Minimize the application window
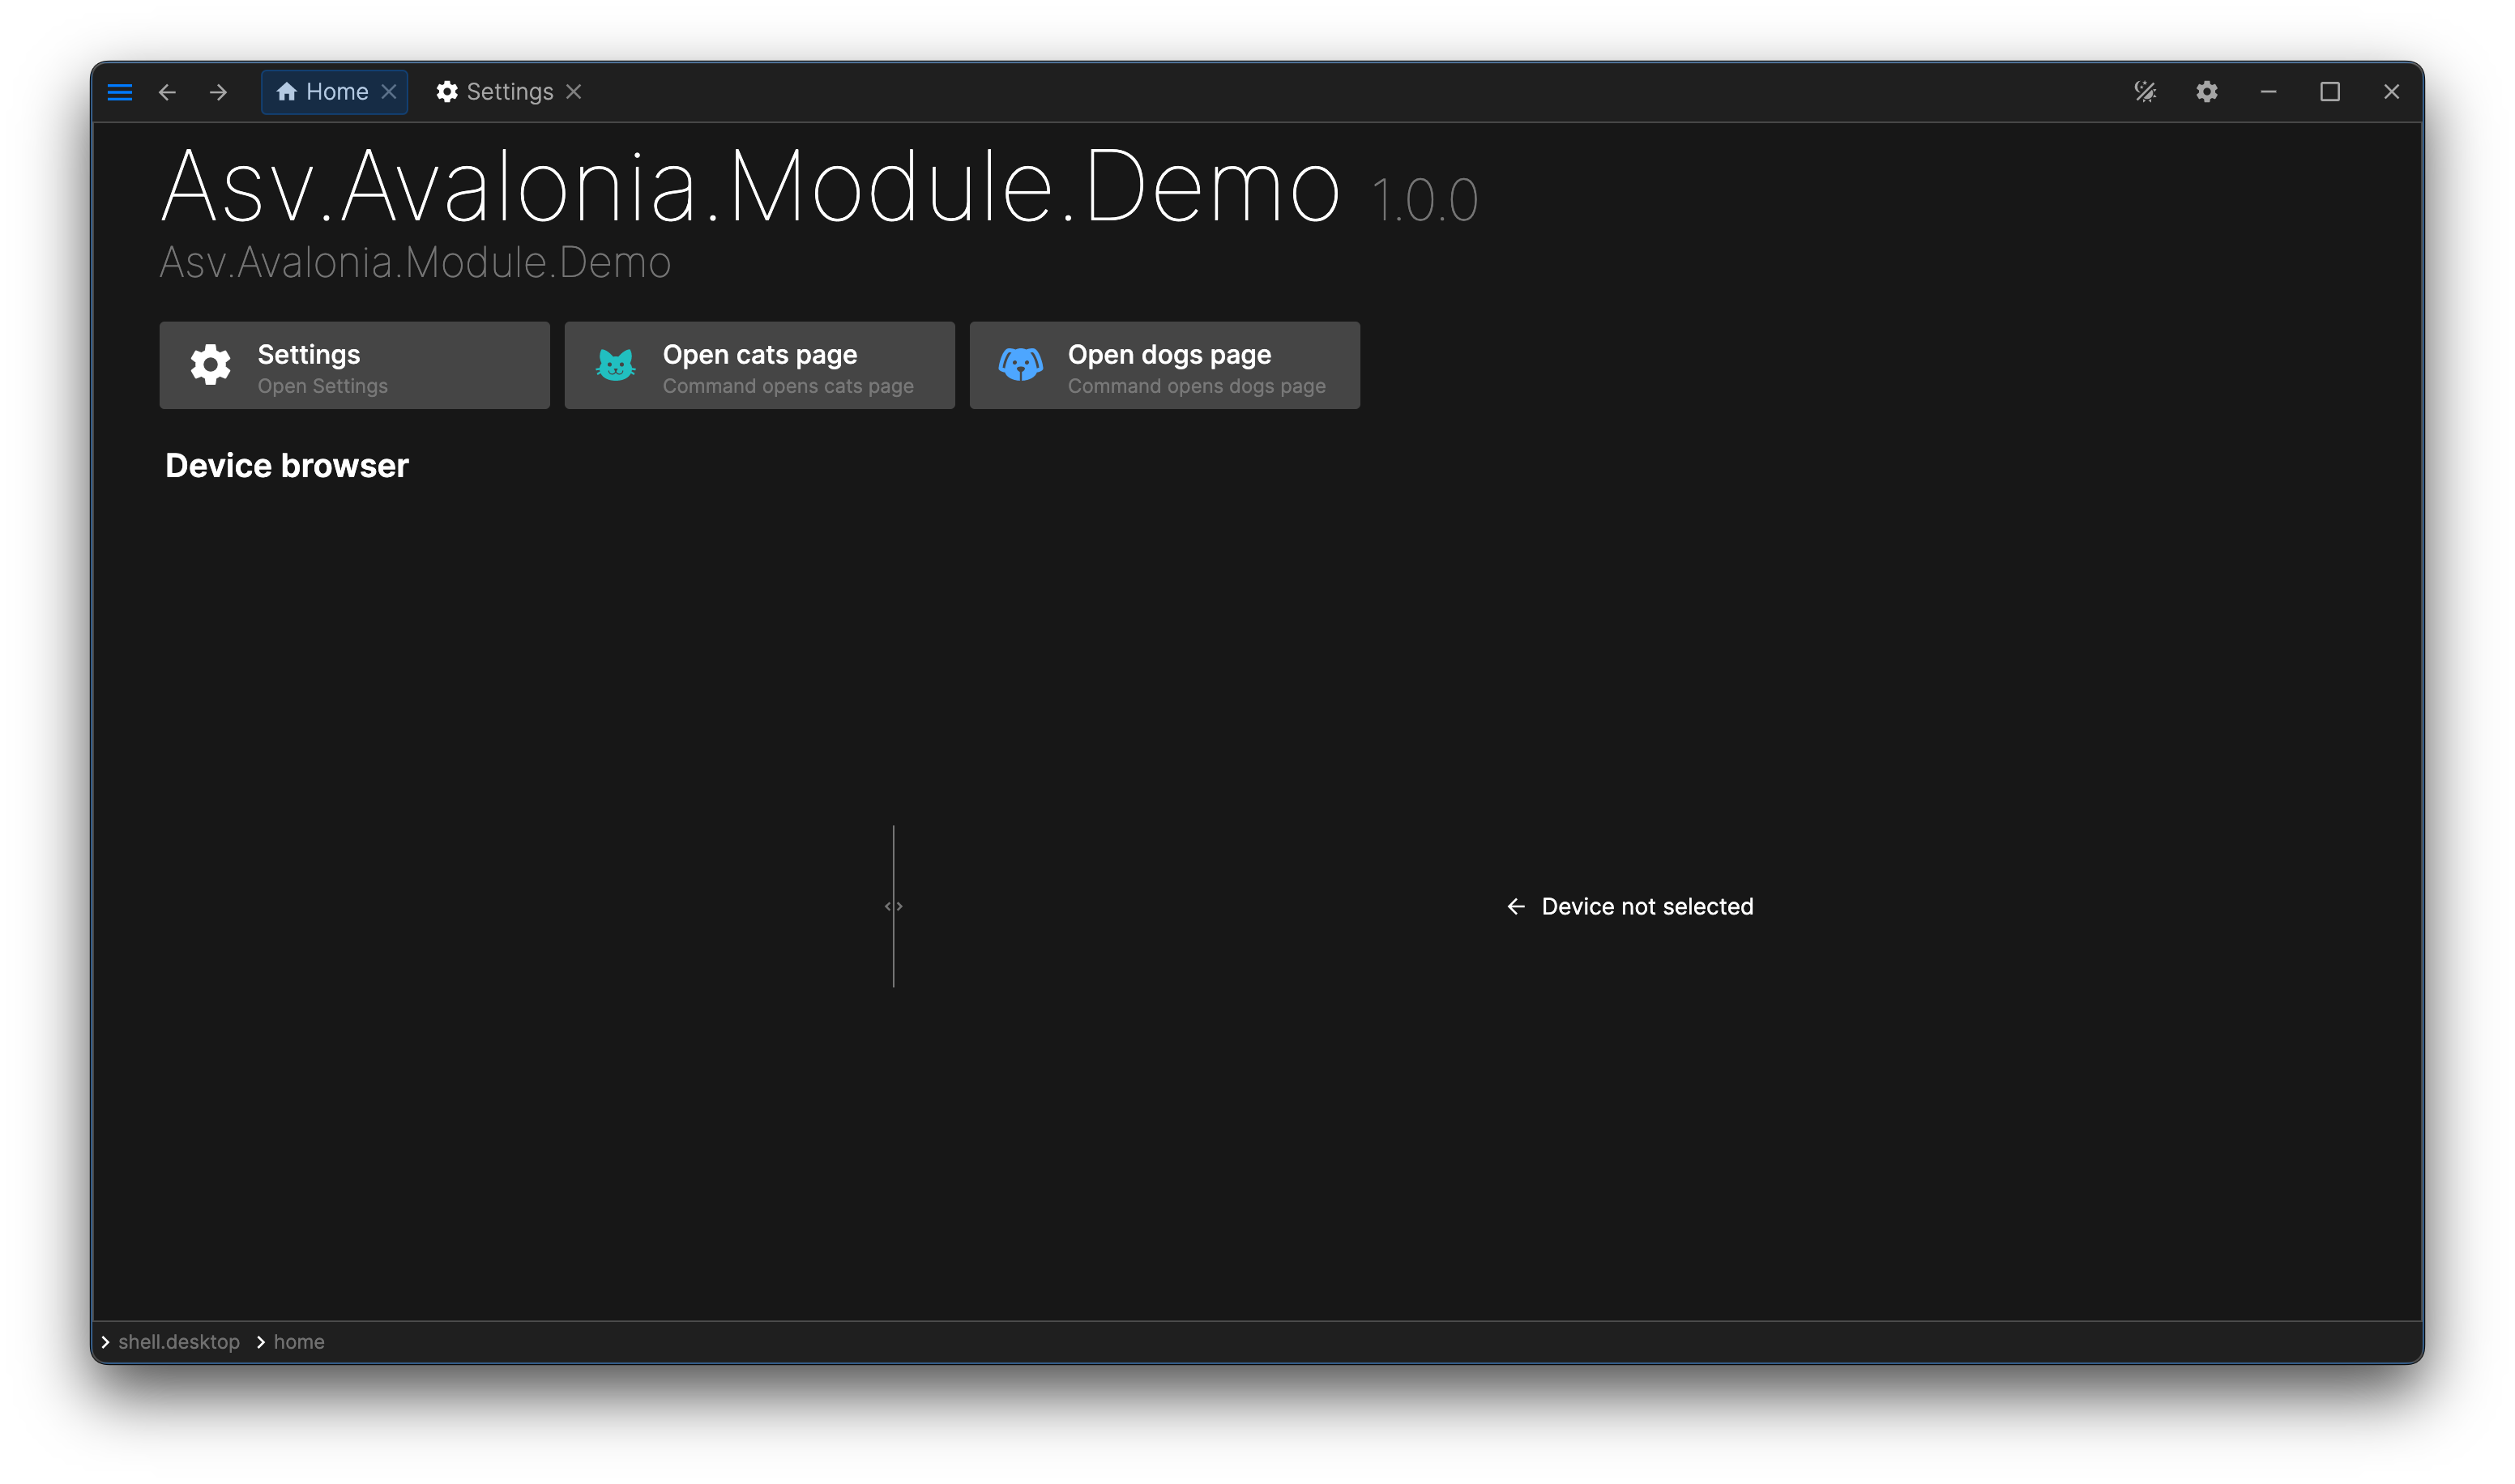The image size is (2515, 1484). [x=2269, y=92]
